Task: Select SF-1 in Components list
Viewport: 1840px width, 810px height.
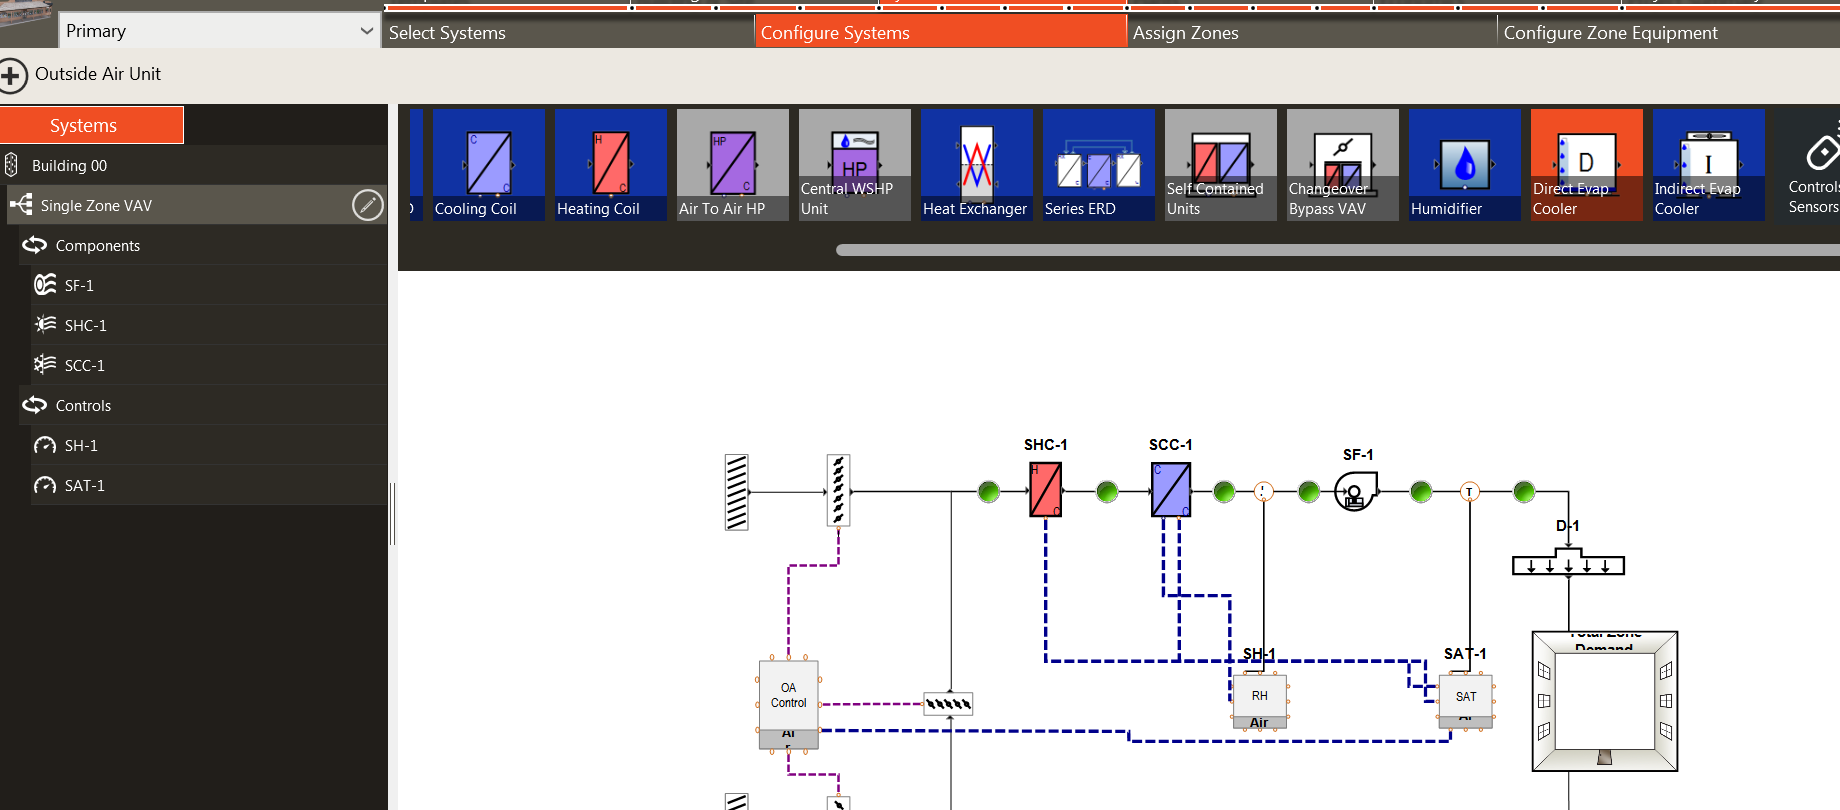Action: tap(209, 285)
